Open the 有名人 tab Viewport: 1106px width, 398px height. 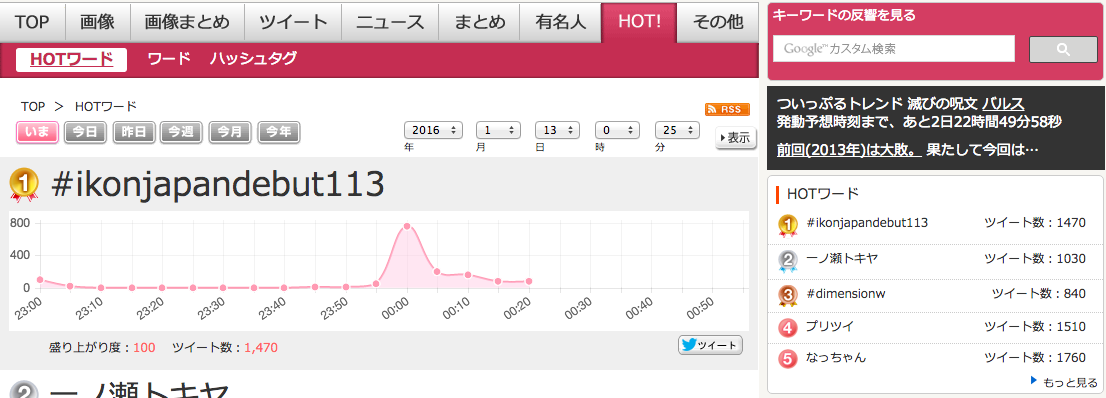point(561,22)
